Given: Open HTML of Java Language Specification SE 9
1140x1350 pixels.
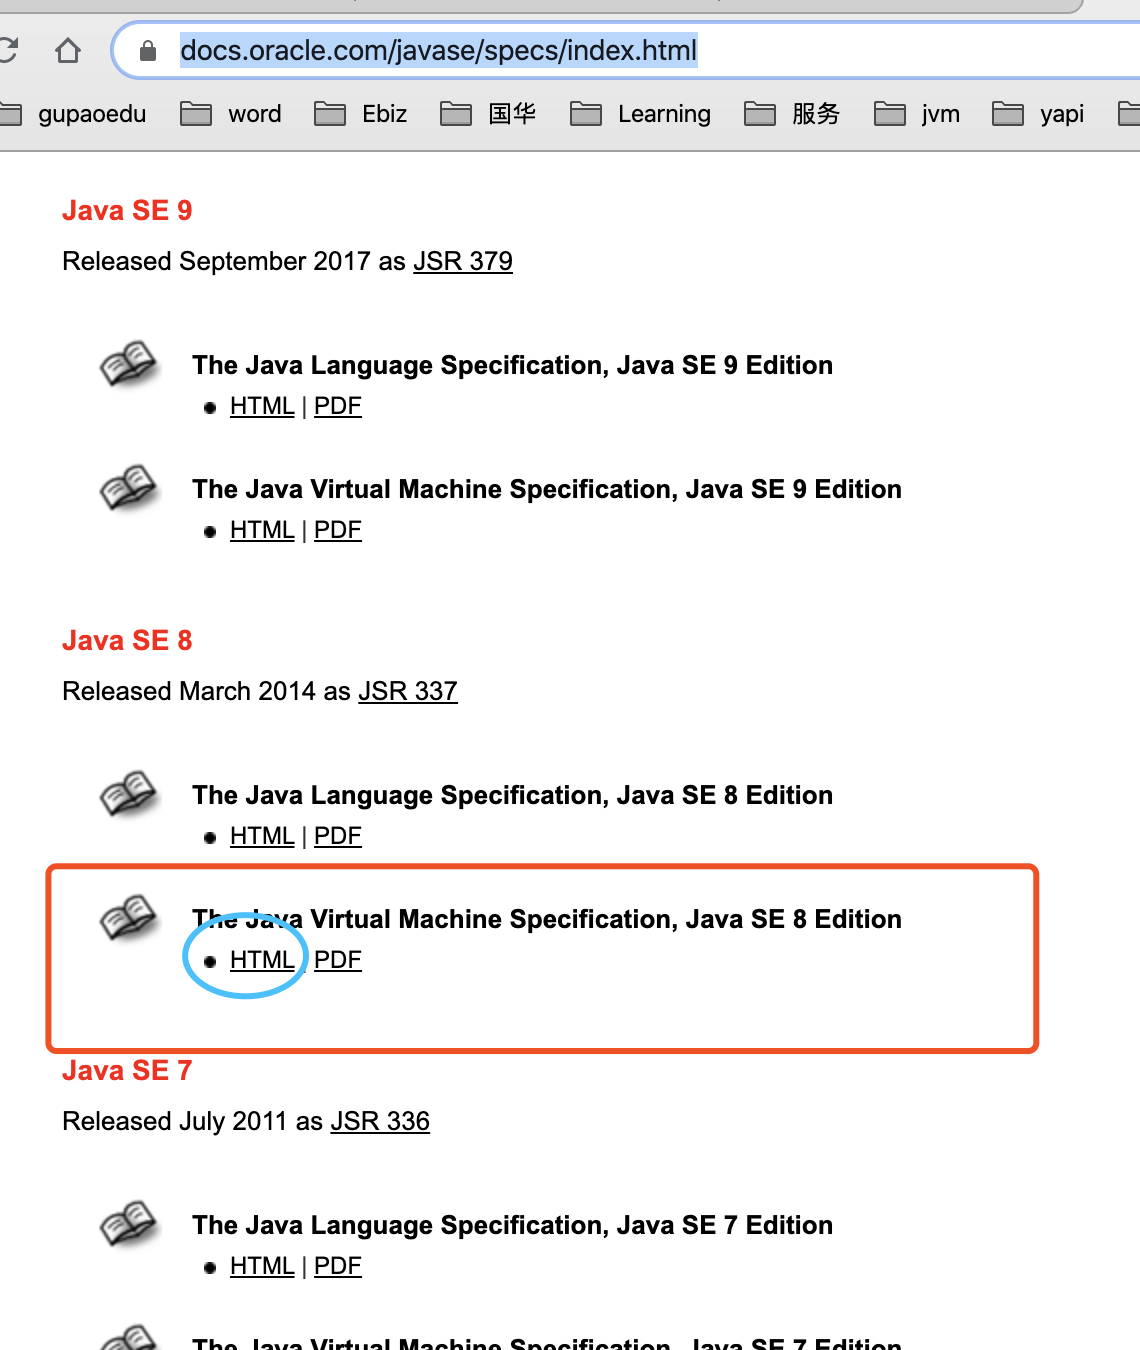Looking at the screenshot, I should point(262,406).
